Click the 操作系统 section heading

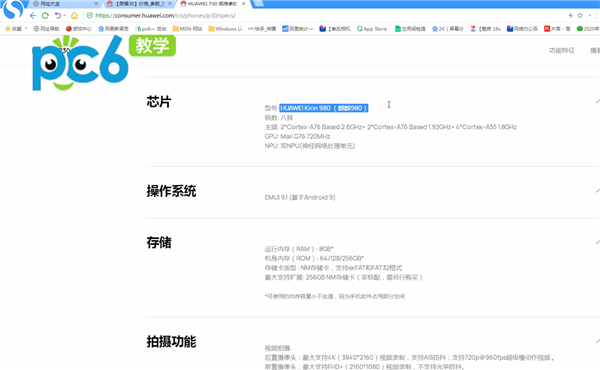click(x=171, y=191)
